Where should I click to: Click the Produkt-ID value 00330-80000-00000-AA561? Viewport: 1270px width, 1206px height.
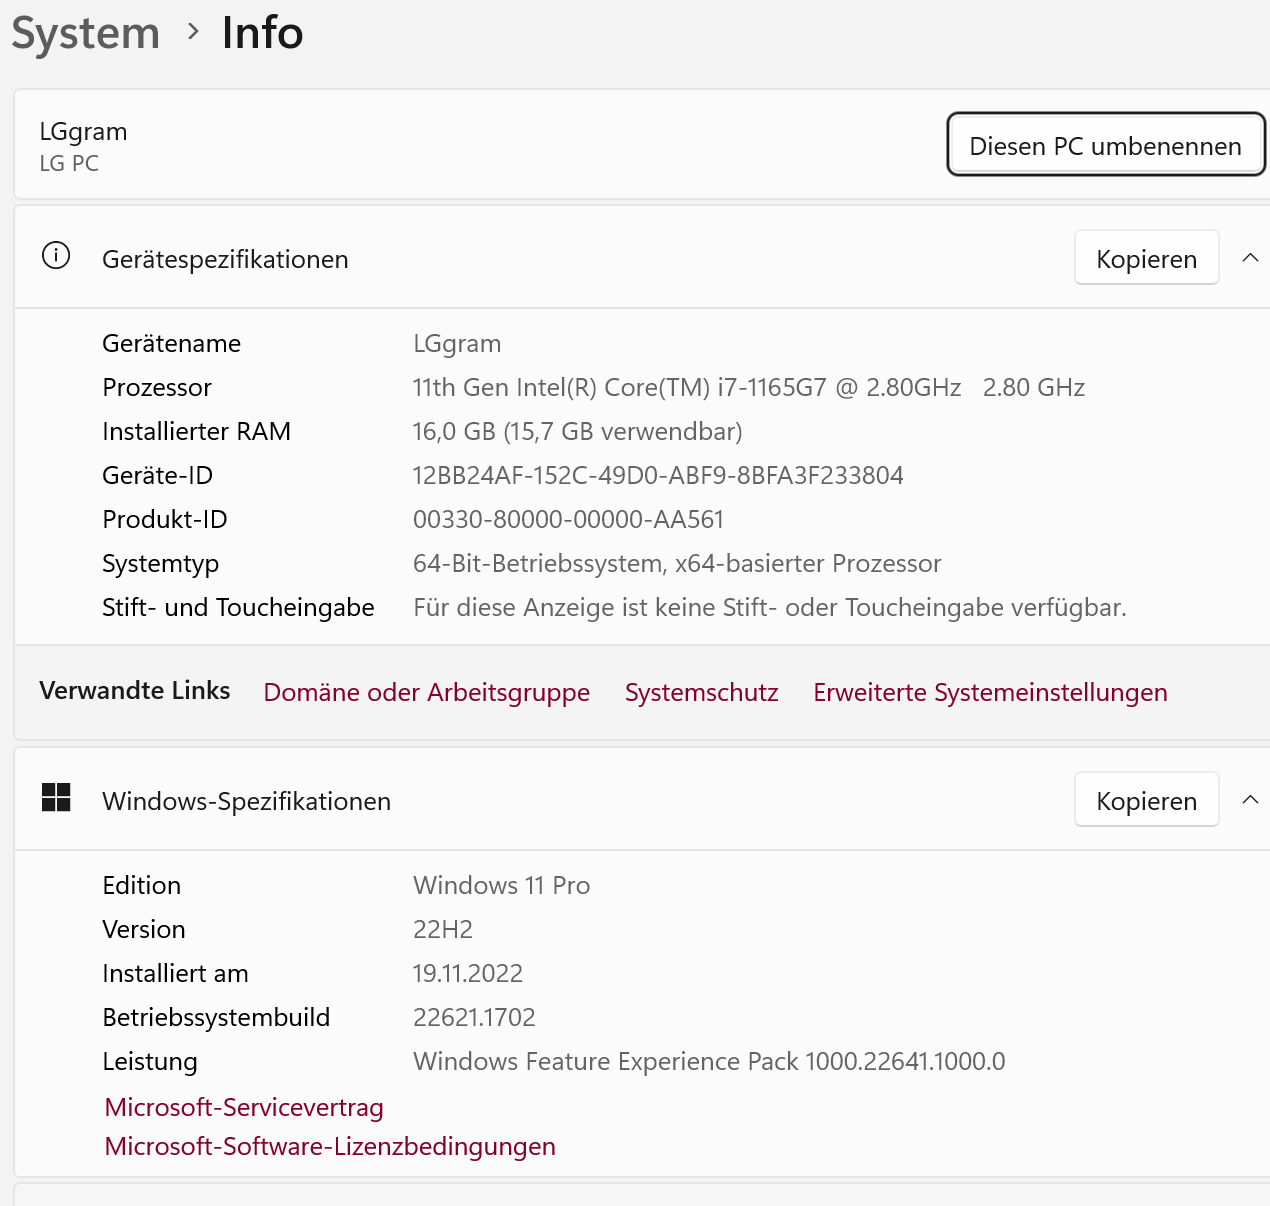tap(568, 519)
